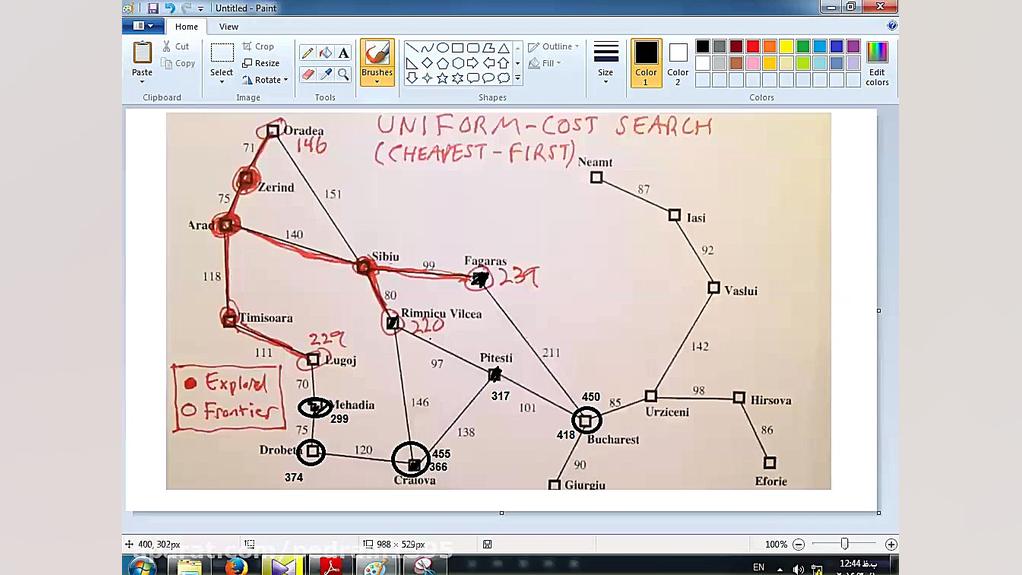1022x575 pixels.
Task: Pick the green color swatch
Action: (803, 46)
